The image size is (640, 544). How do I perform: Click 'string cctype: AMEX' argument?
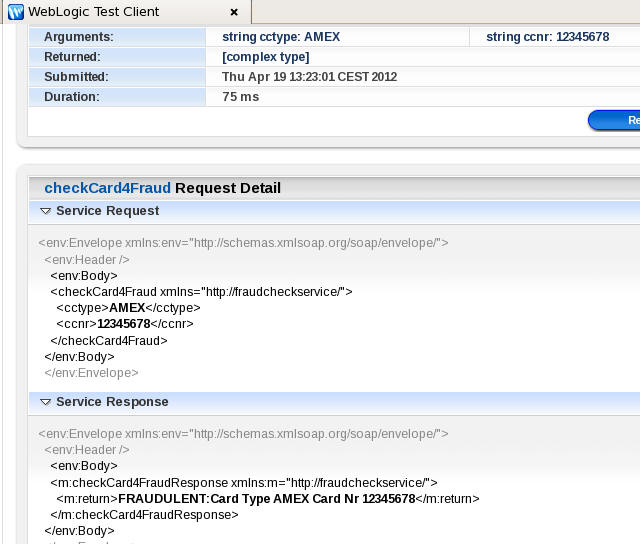point(281,37)
